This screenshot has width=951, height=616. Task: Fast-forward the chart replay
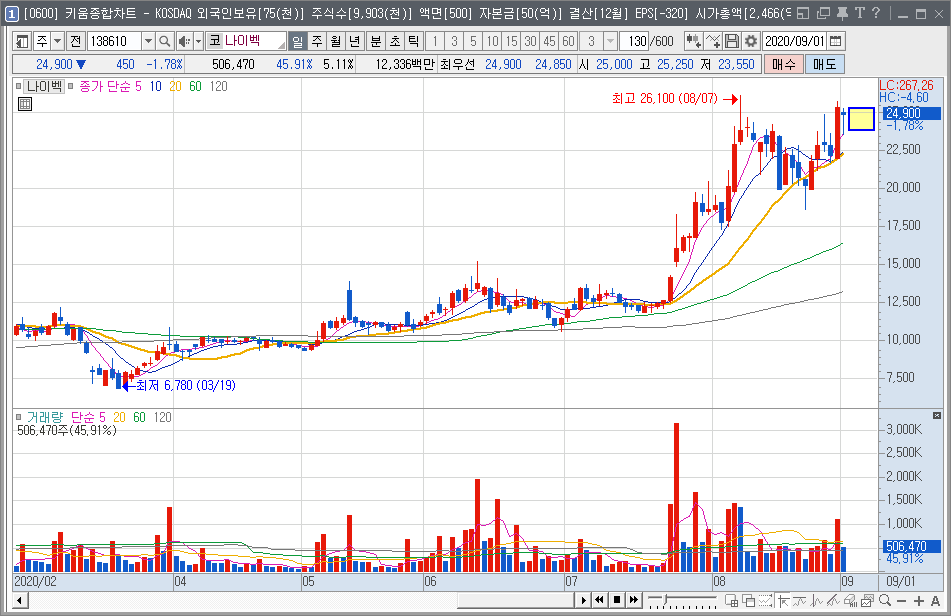pos(634,600)
